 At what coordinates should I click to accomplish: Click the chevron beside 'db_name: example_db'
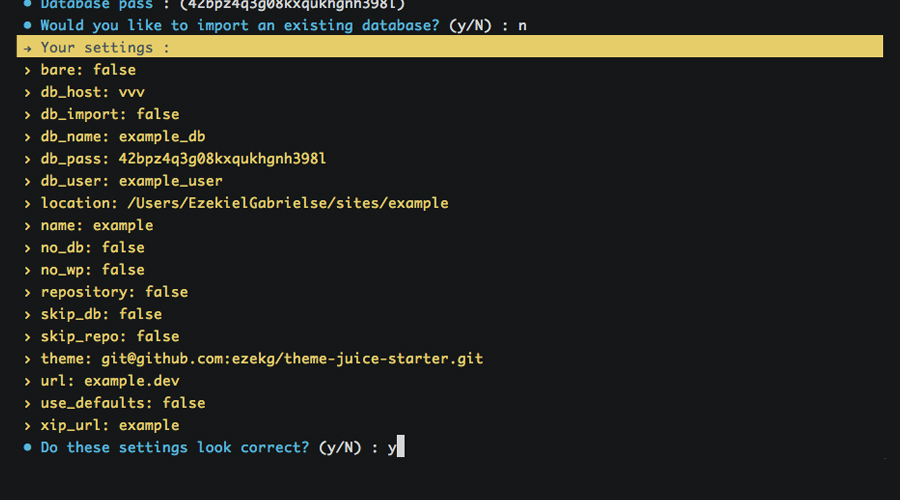(x=27, y=137)
